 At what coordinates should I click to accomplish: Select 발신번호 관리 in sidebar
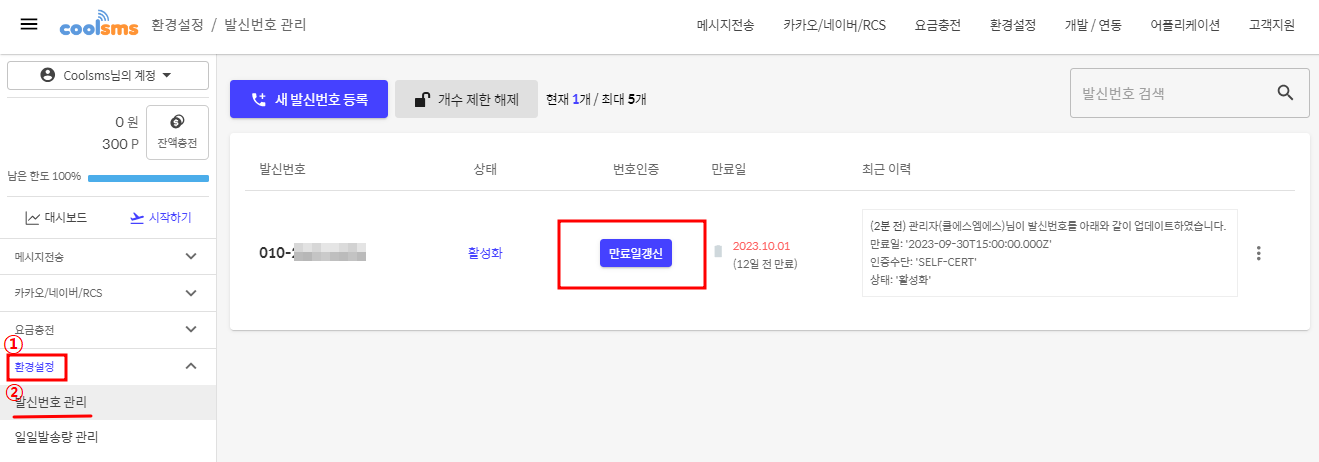108,402
